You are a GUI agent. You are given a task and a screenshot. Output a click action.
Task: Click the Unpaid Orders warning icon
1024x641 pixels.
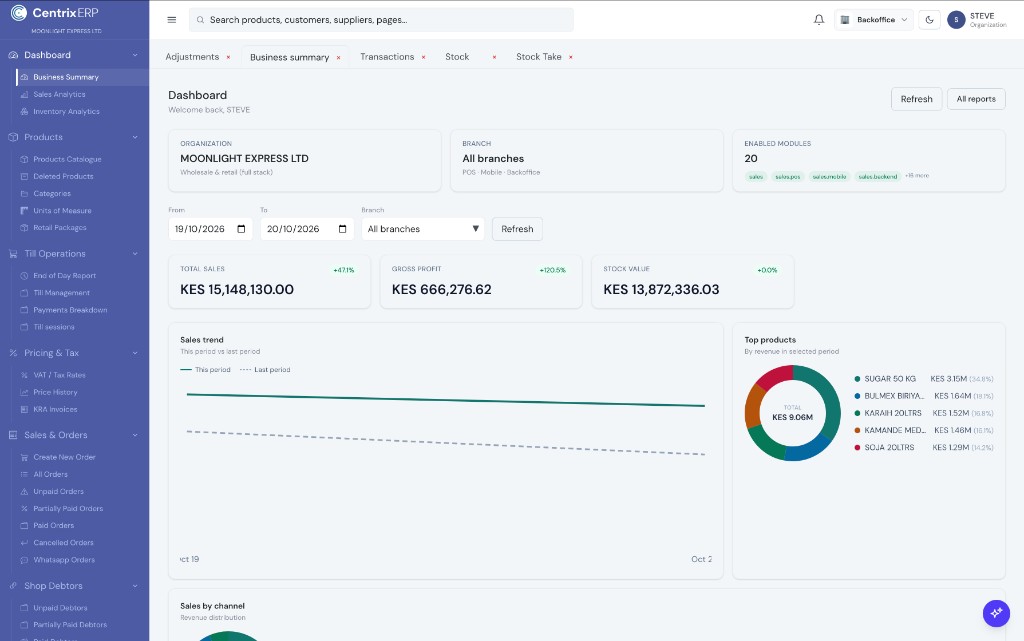24,492
